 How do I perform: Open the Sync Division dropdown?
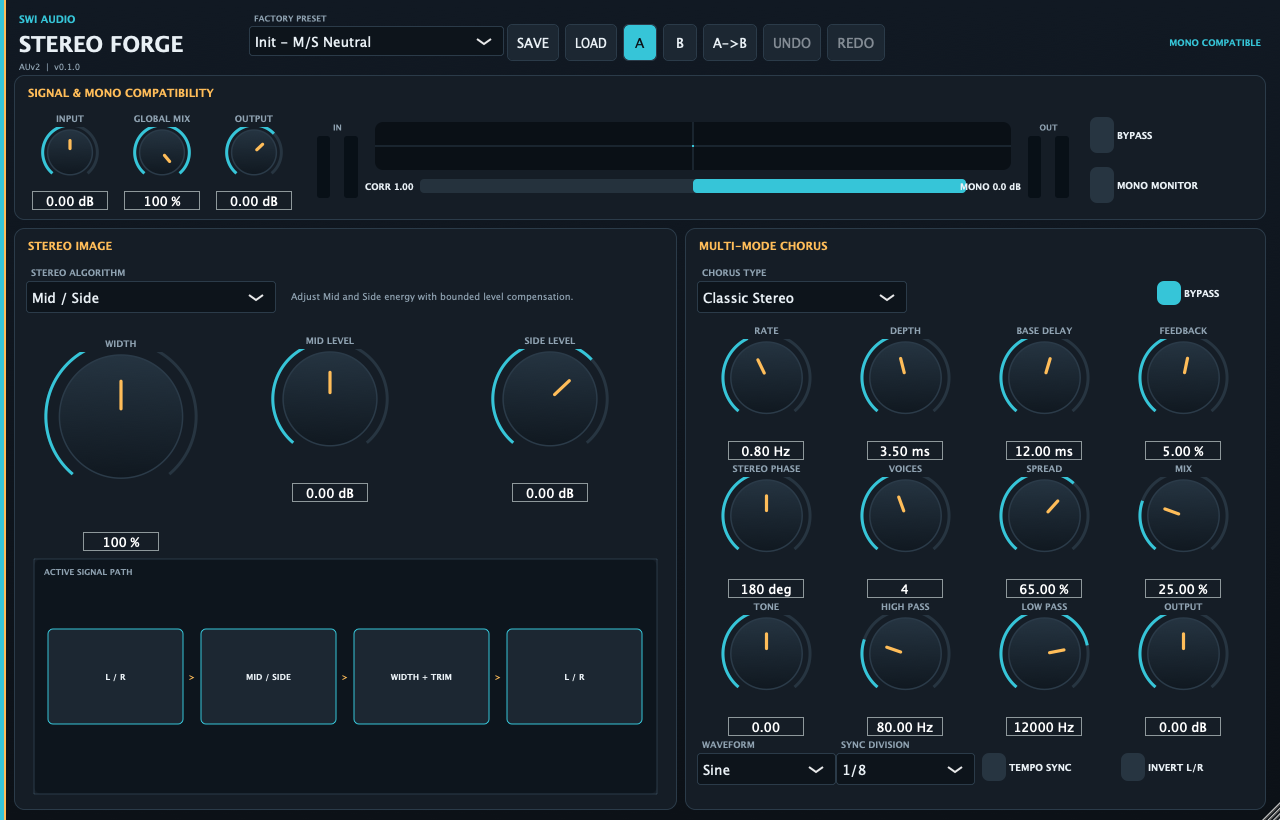point(905,769)
